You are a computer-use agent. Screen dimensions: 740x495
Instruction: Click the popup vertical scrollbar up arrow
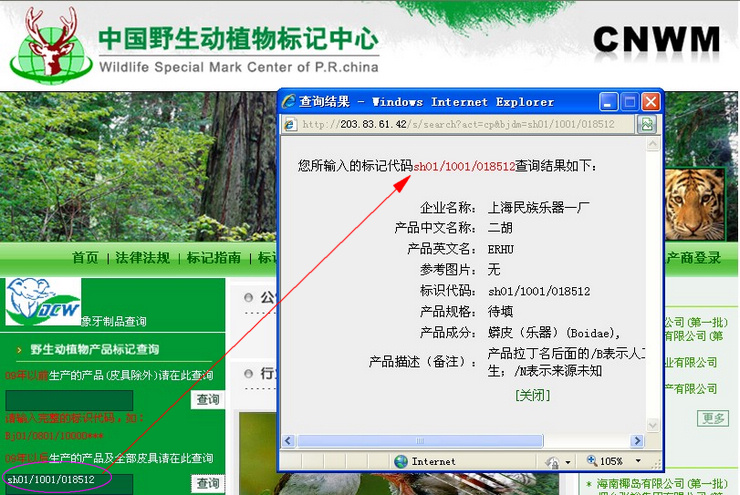pos(653,144)
